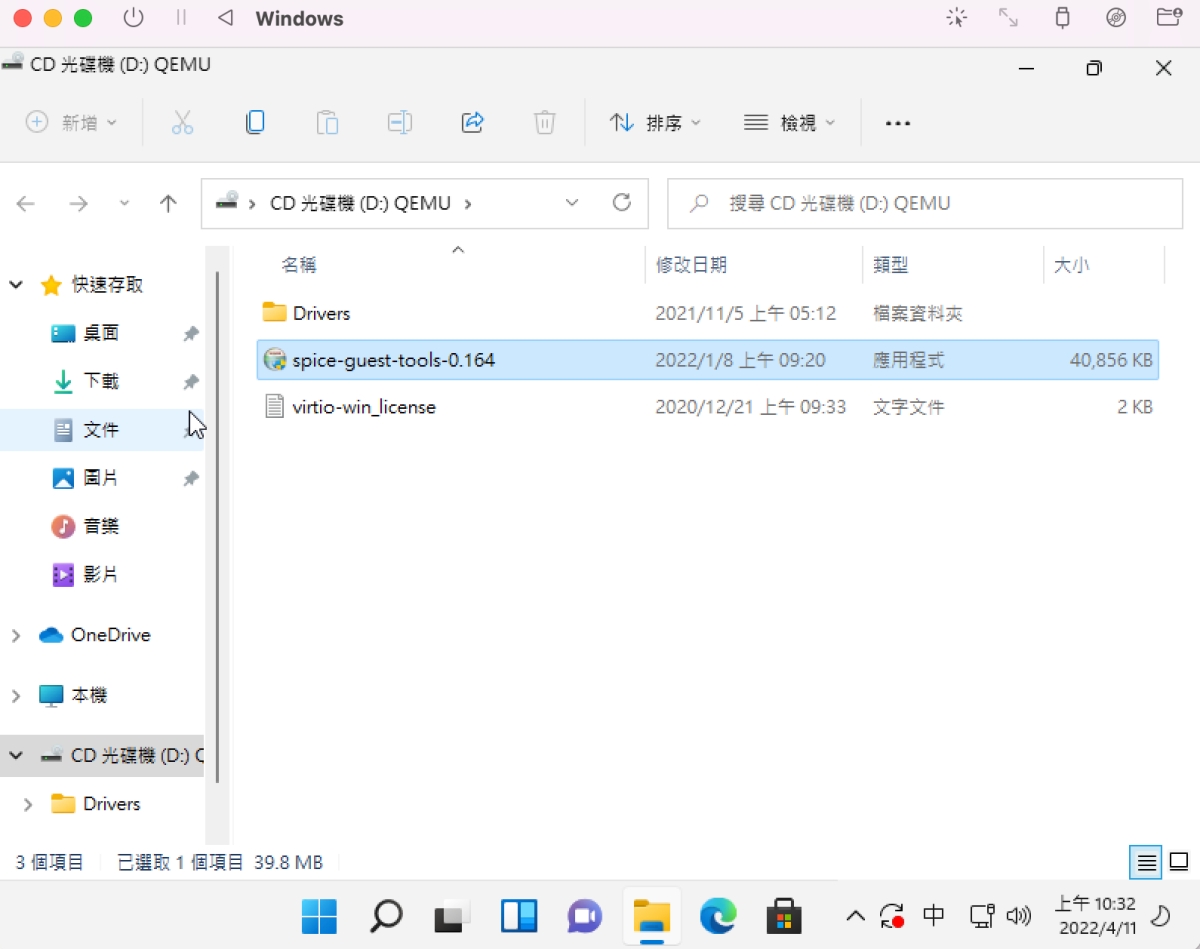
Task: Open the 檢視 view dropdown
Action: coord(789,123)
